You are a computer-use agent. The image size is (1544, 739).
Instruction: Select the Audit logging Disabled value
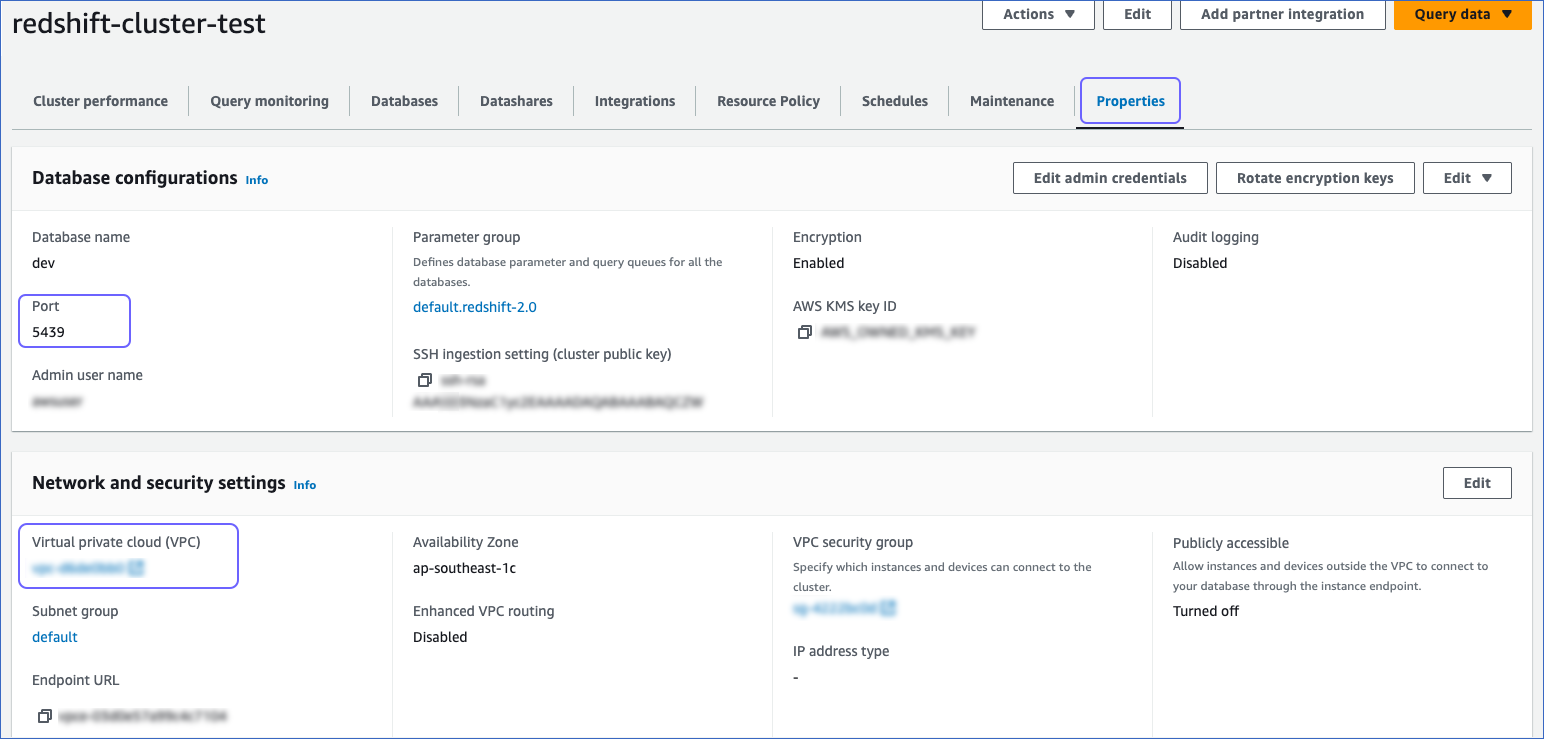(x=1200, y=263)
